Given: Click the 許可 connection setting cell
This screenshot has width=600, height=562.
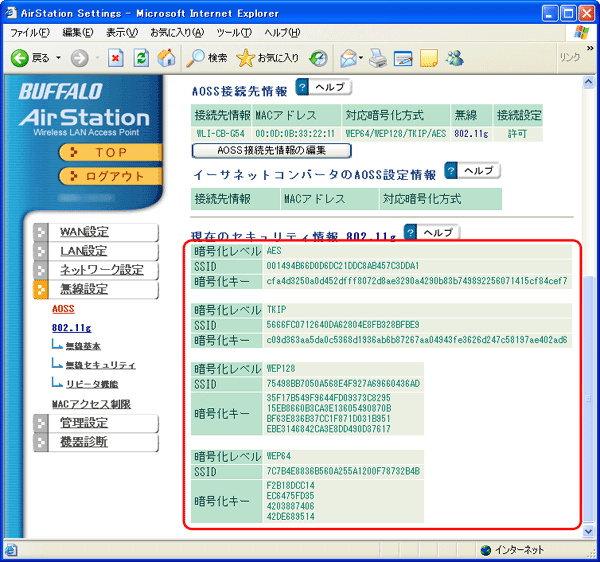Looking at the screenshot, I should coord(518,134).
